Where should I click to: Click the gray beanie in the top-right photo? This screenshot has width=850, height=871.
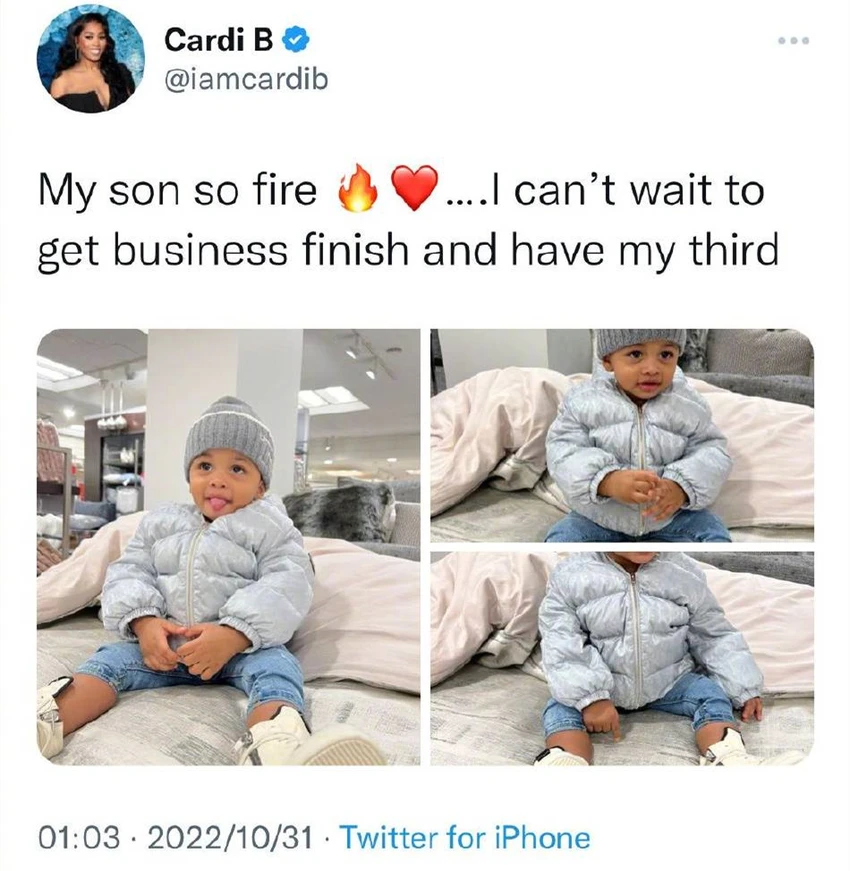641,342
